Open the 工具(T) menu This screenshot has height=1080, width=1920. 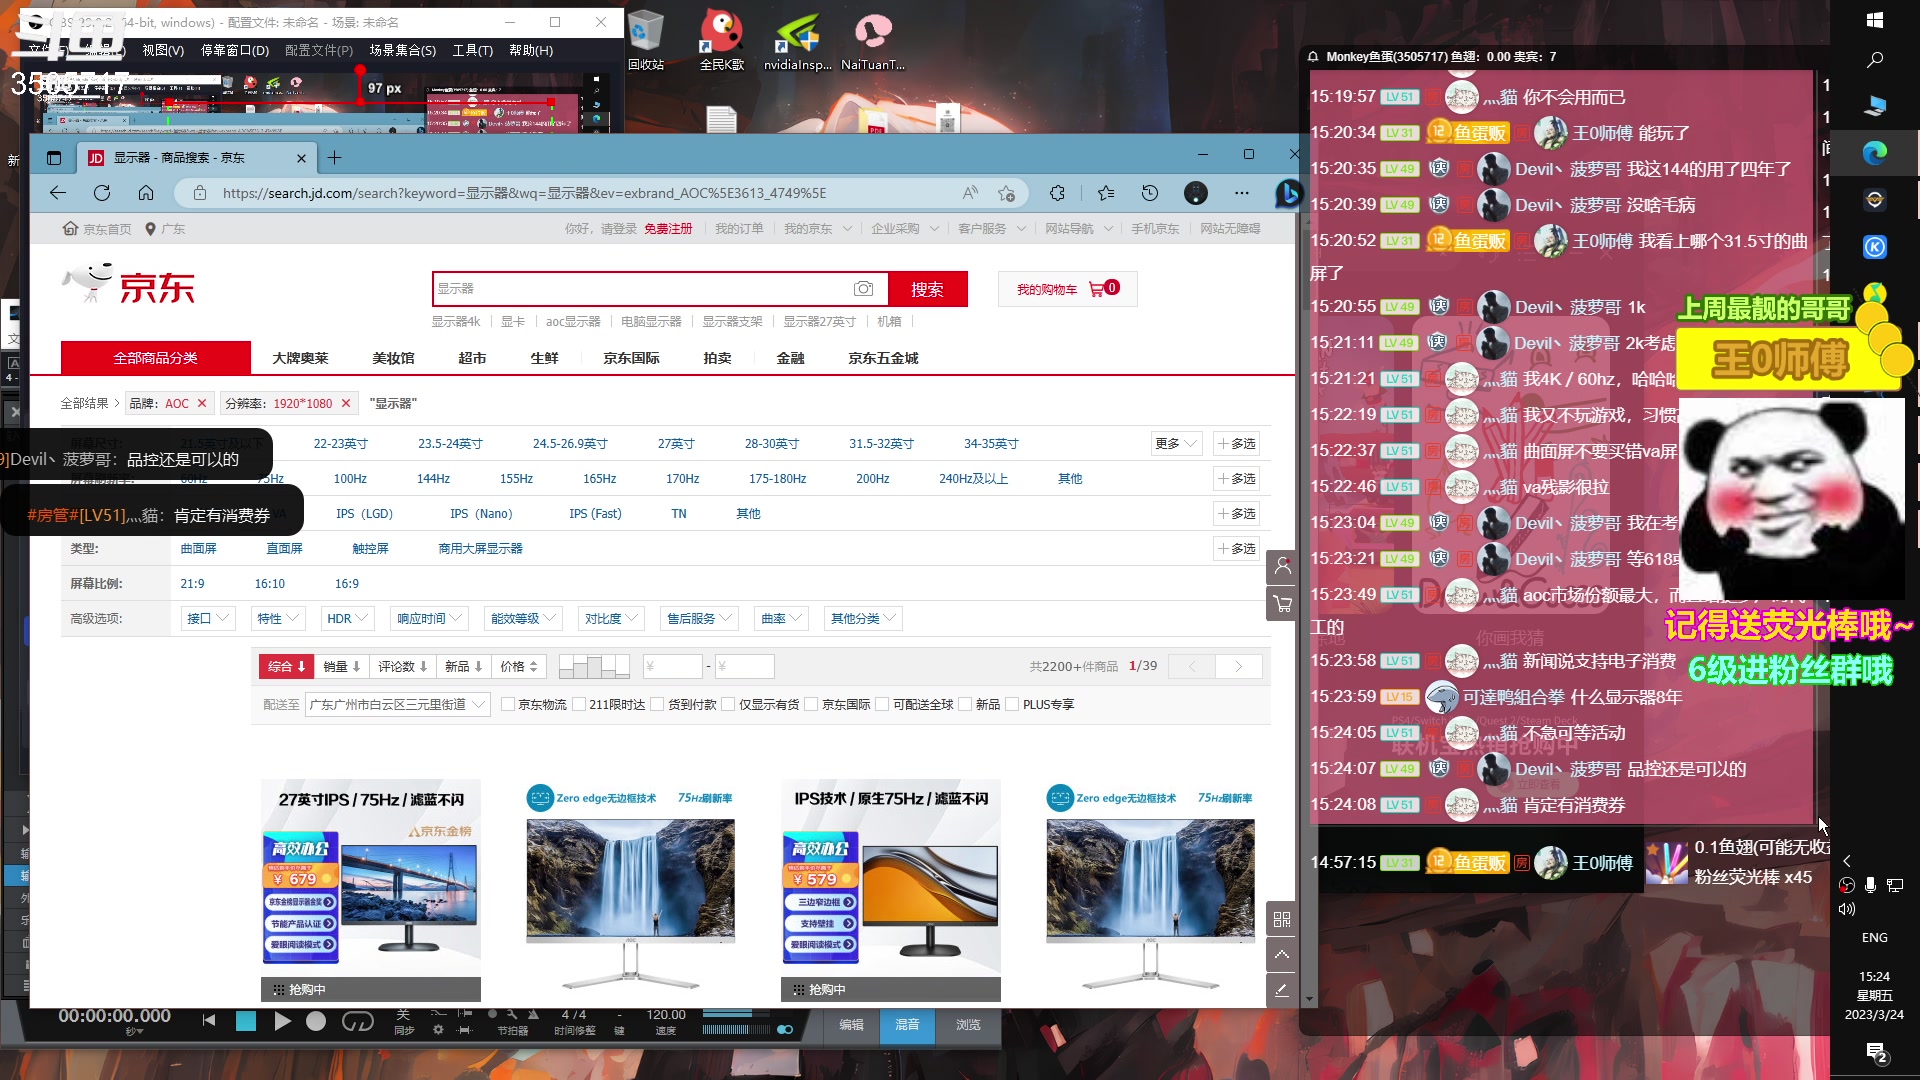pos(472,50)
